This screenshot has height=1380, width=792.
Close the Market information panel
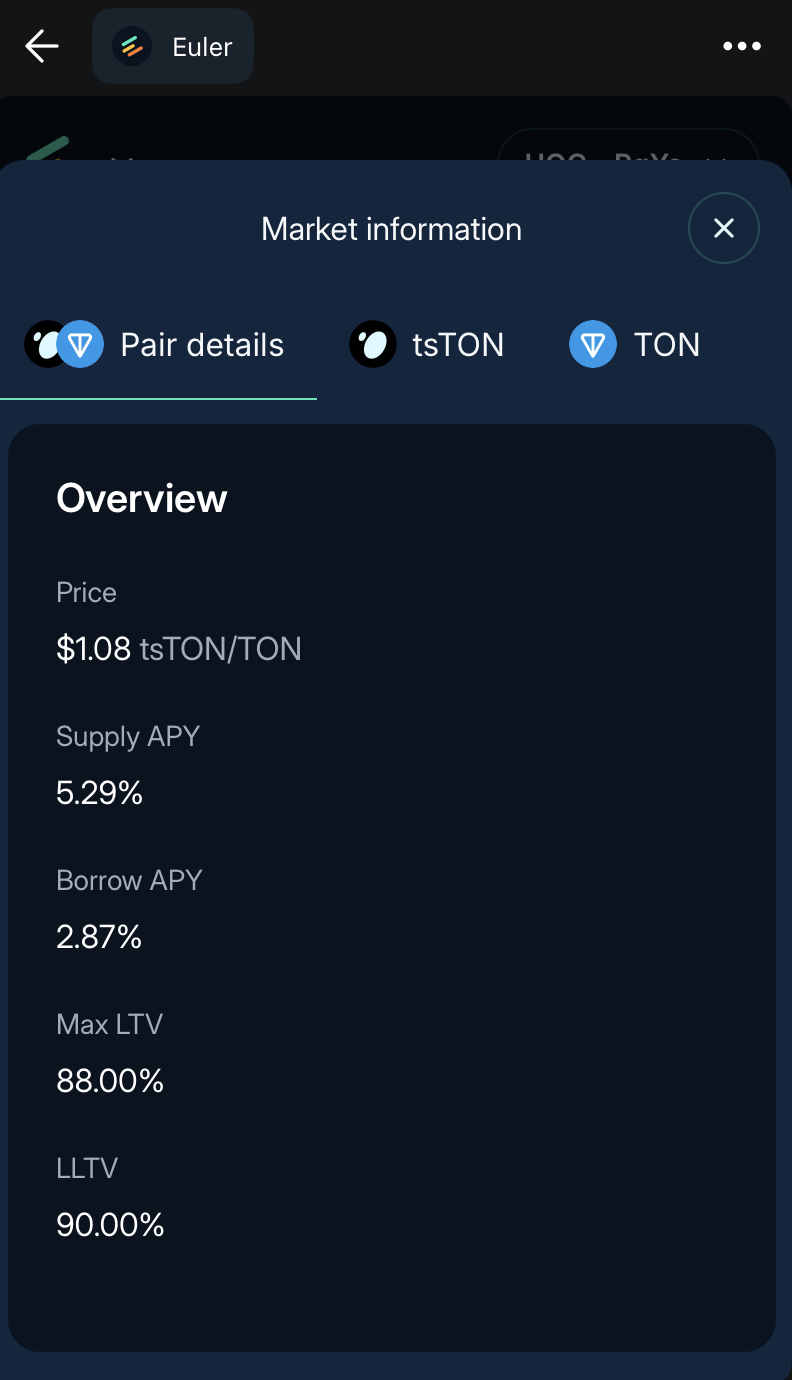tap(724, 228)
